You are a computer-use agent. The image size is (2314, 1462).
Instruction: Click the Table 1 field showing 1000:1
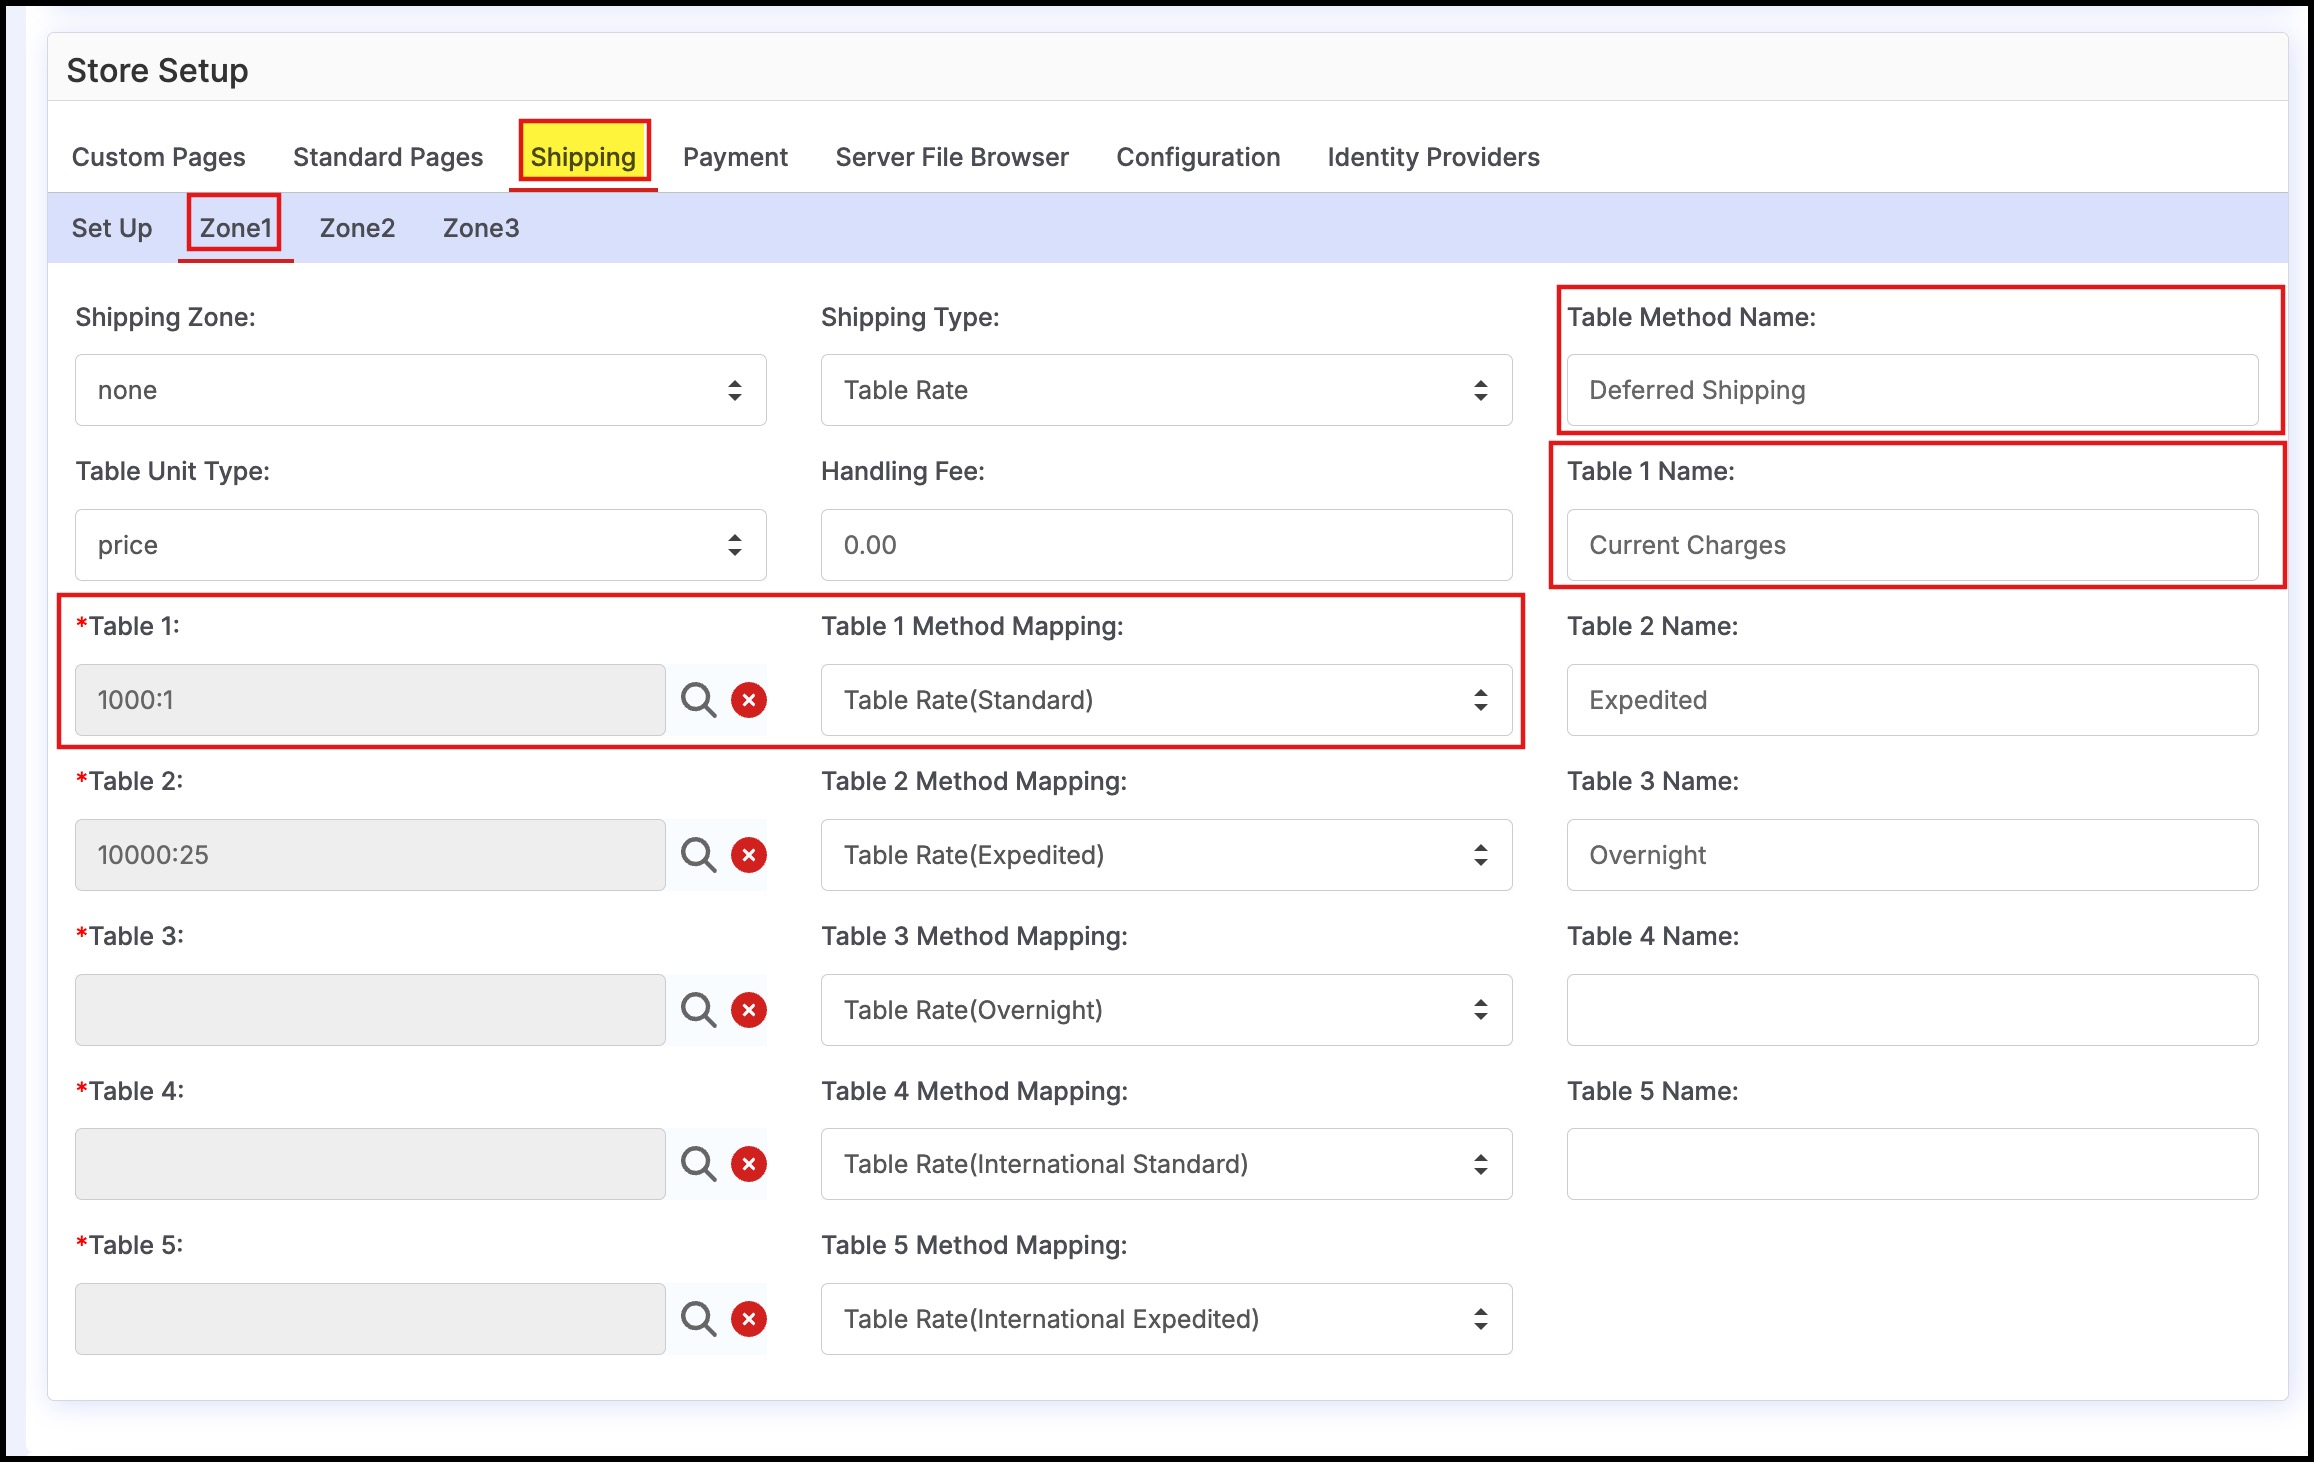[x=370, y=700]
